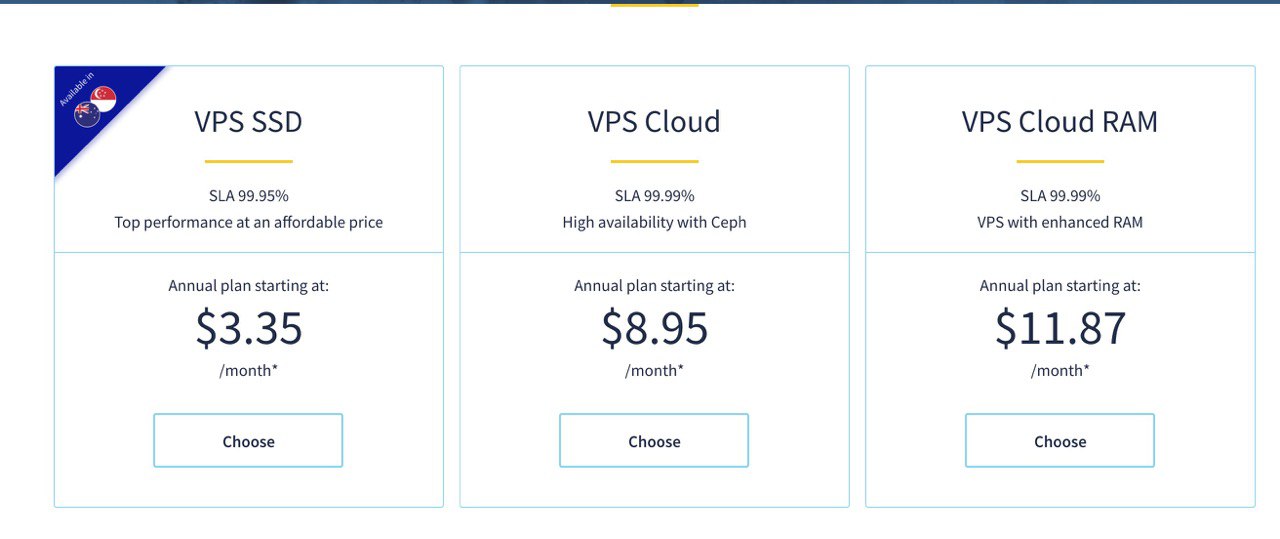Click the $11.87 price
1280x539 pixels.
[x=1060, y=328]
